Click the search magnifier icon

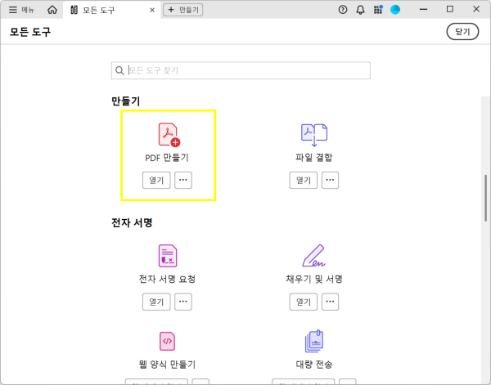tap(119, 70)
